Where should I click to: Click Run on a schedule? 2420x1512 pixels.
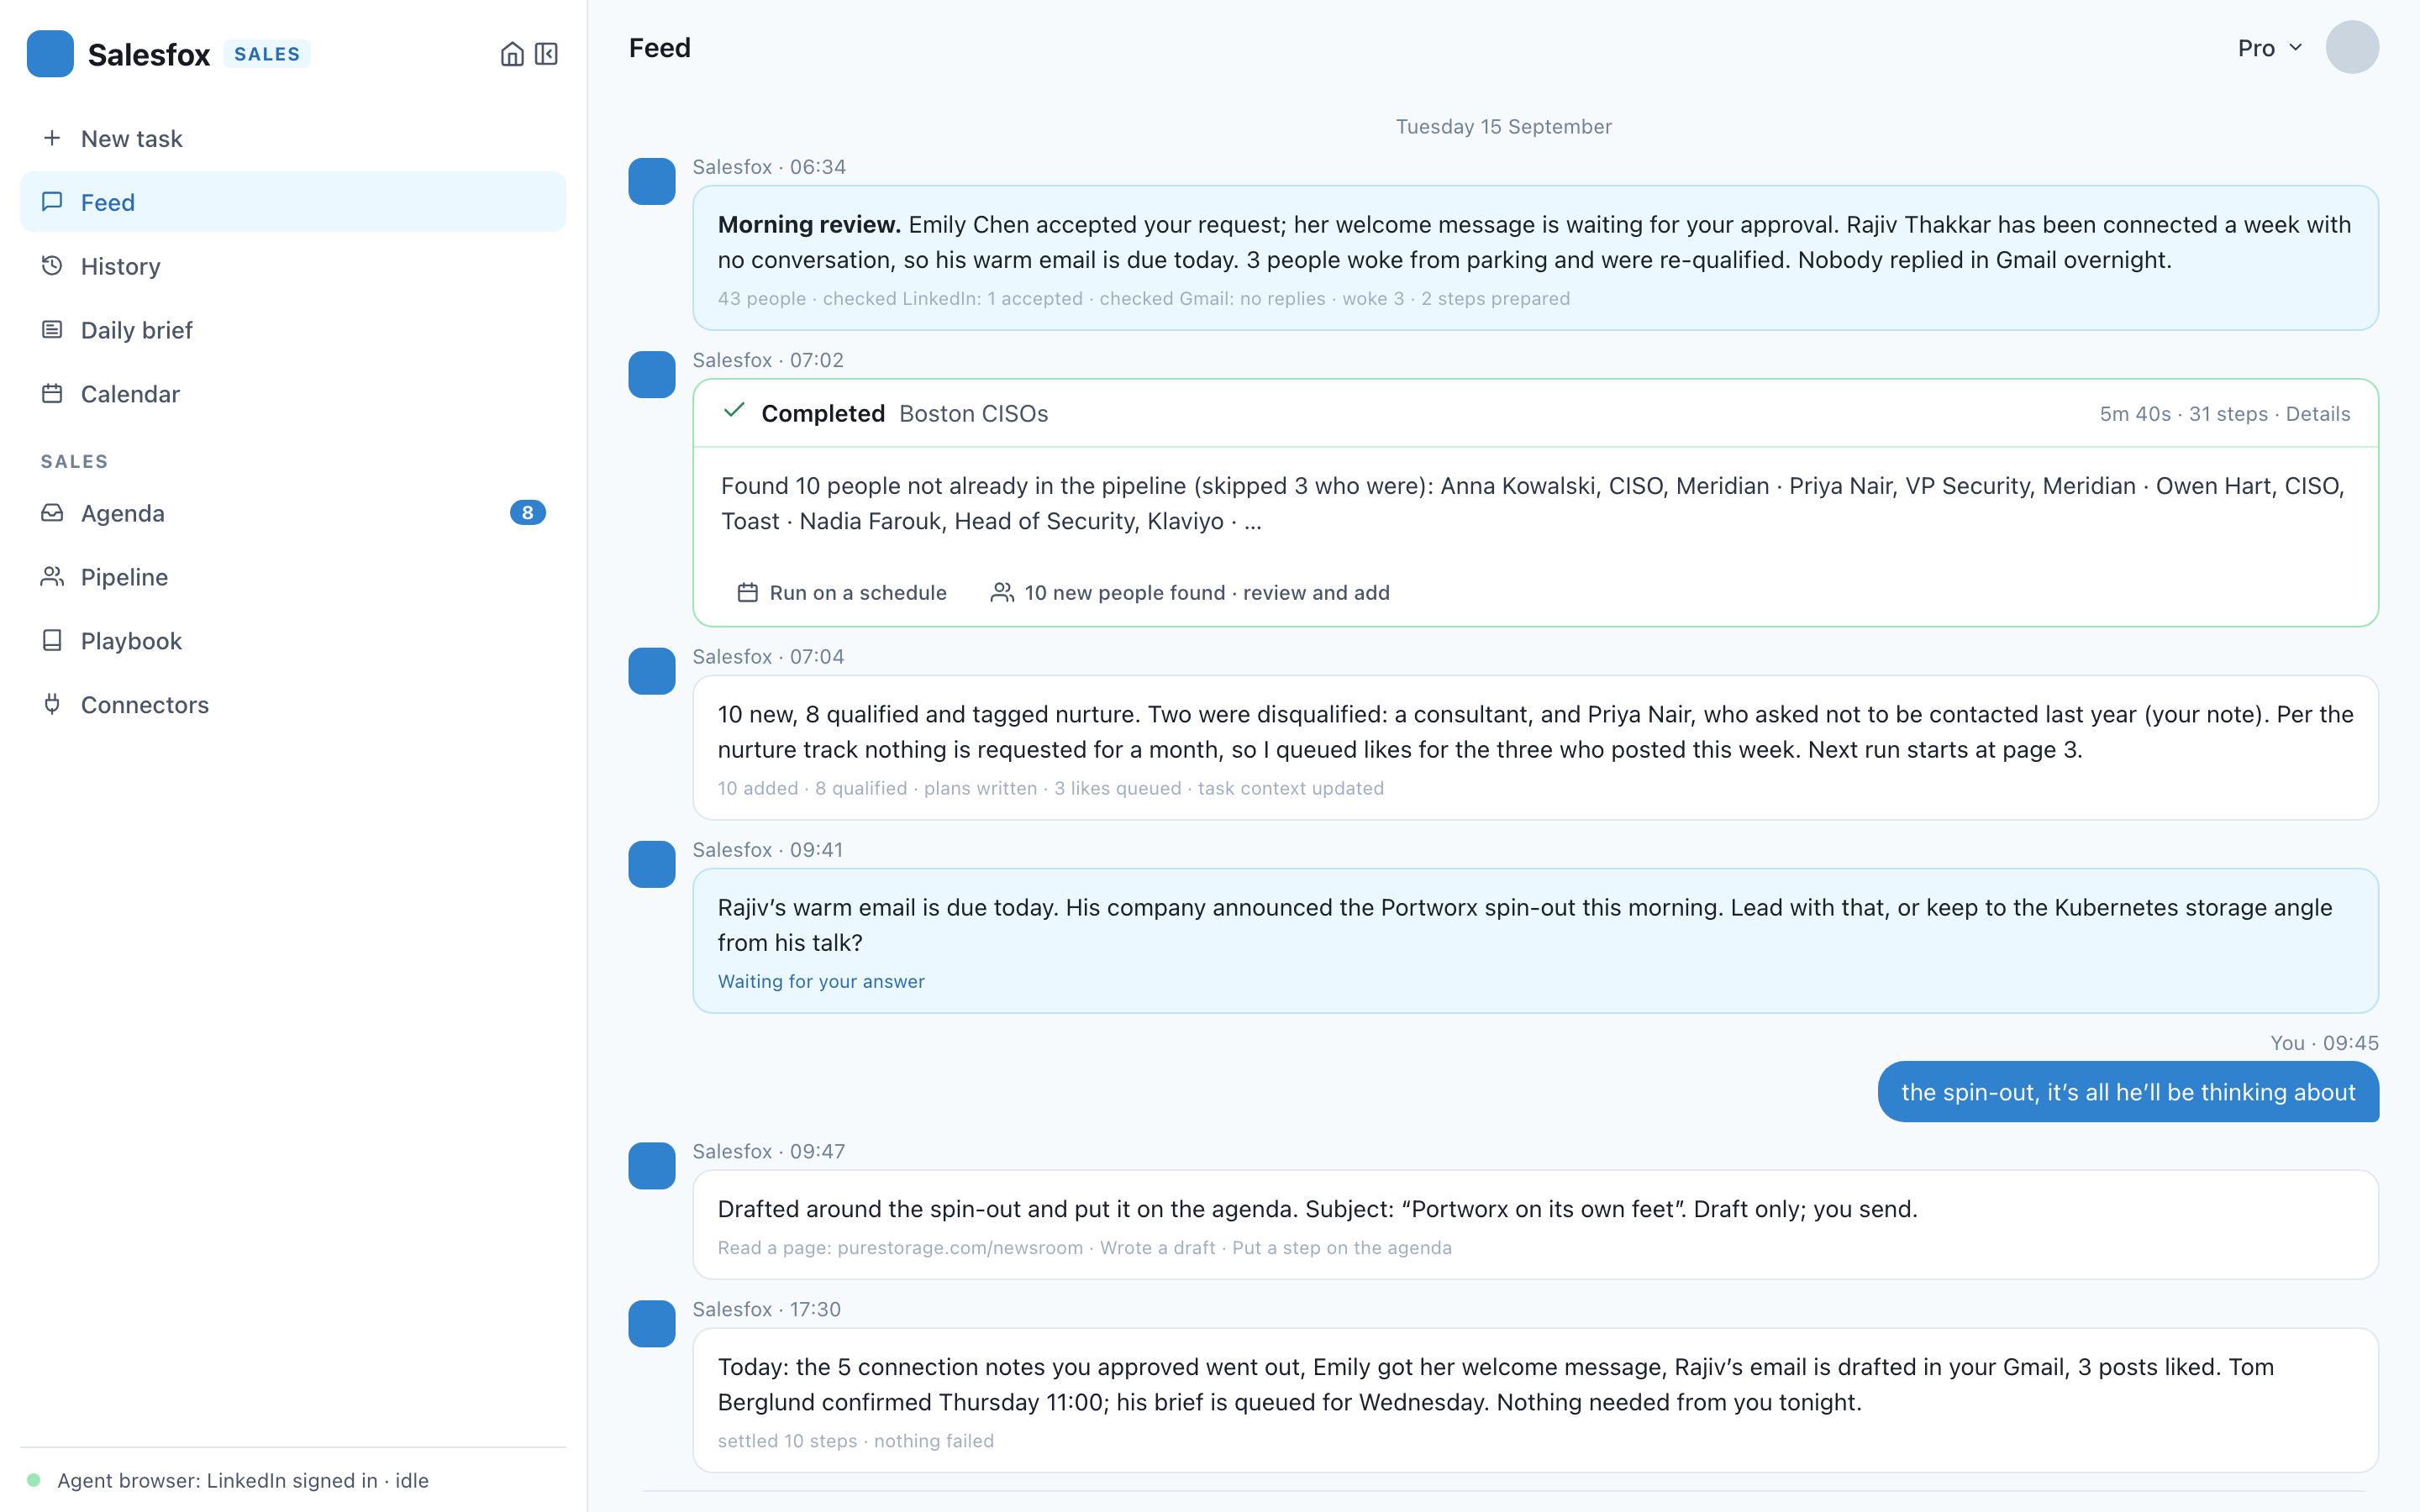click(x=842, y=593)
